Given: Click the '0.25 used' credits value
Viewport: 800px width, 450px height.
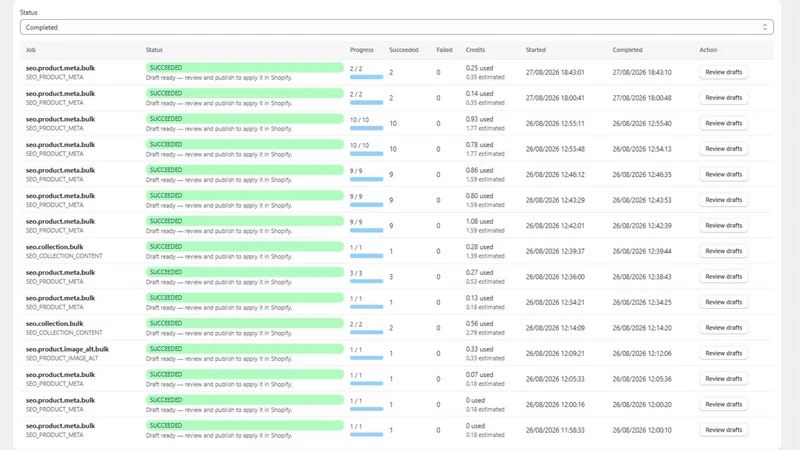Looking at the screenshot, I should coord(479,68).
